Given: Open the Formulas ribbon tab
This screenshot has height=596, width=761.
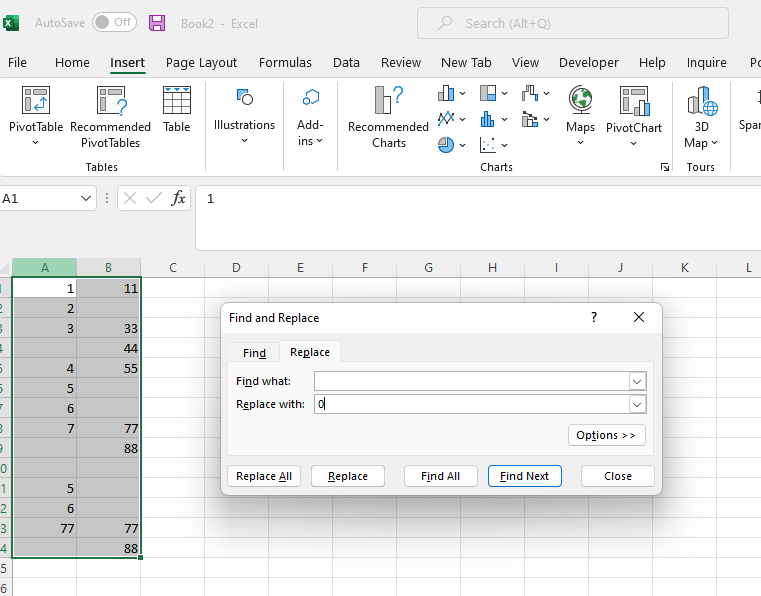Looking at the screenshot, I should click(x=285, y=62).
